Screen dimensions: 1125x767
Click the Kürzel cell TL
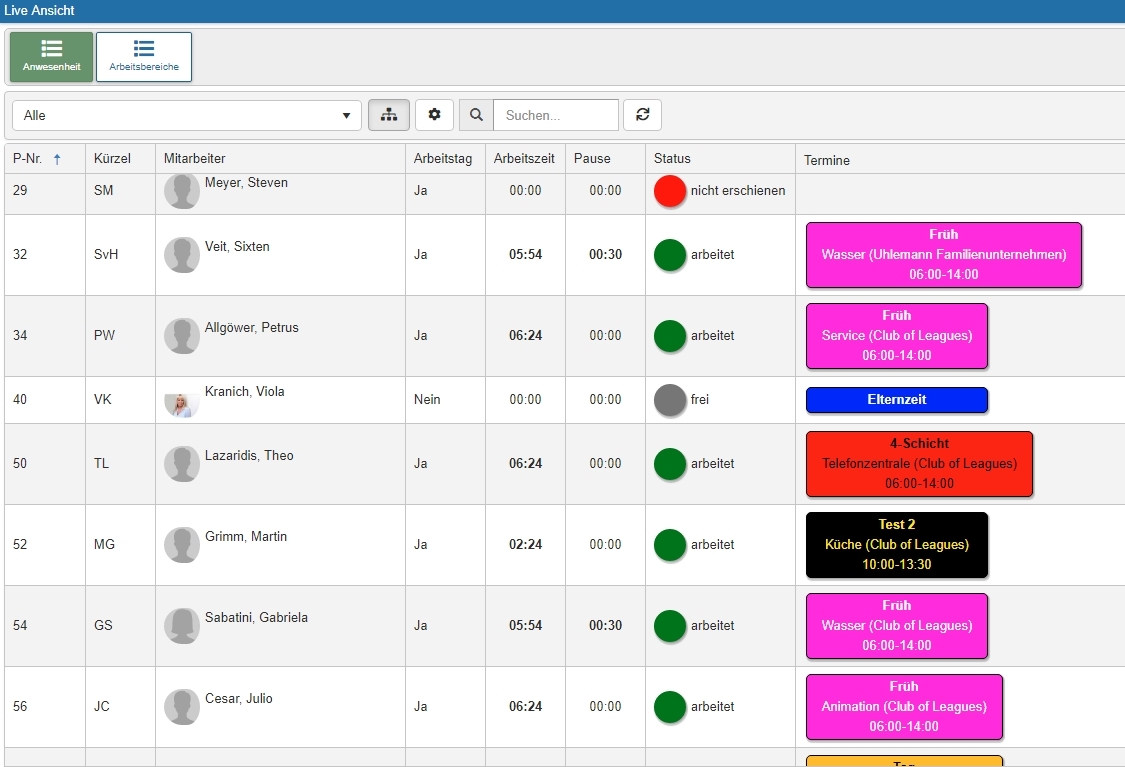coord(101,464)
